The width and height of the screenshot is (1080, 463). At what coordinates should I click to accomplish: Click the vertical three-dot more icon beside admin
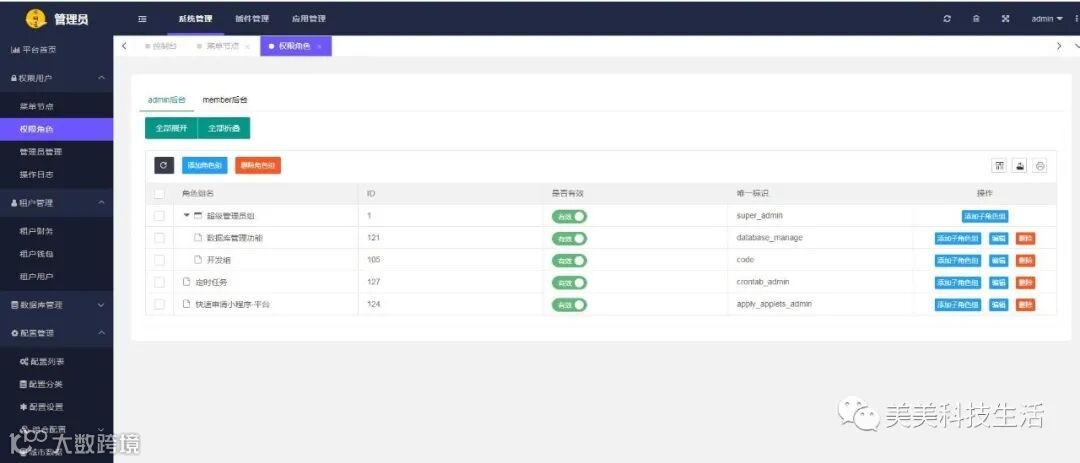(x=1077, y=19)
